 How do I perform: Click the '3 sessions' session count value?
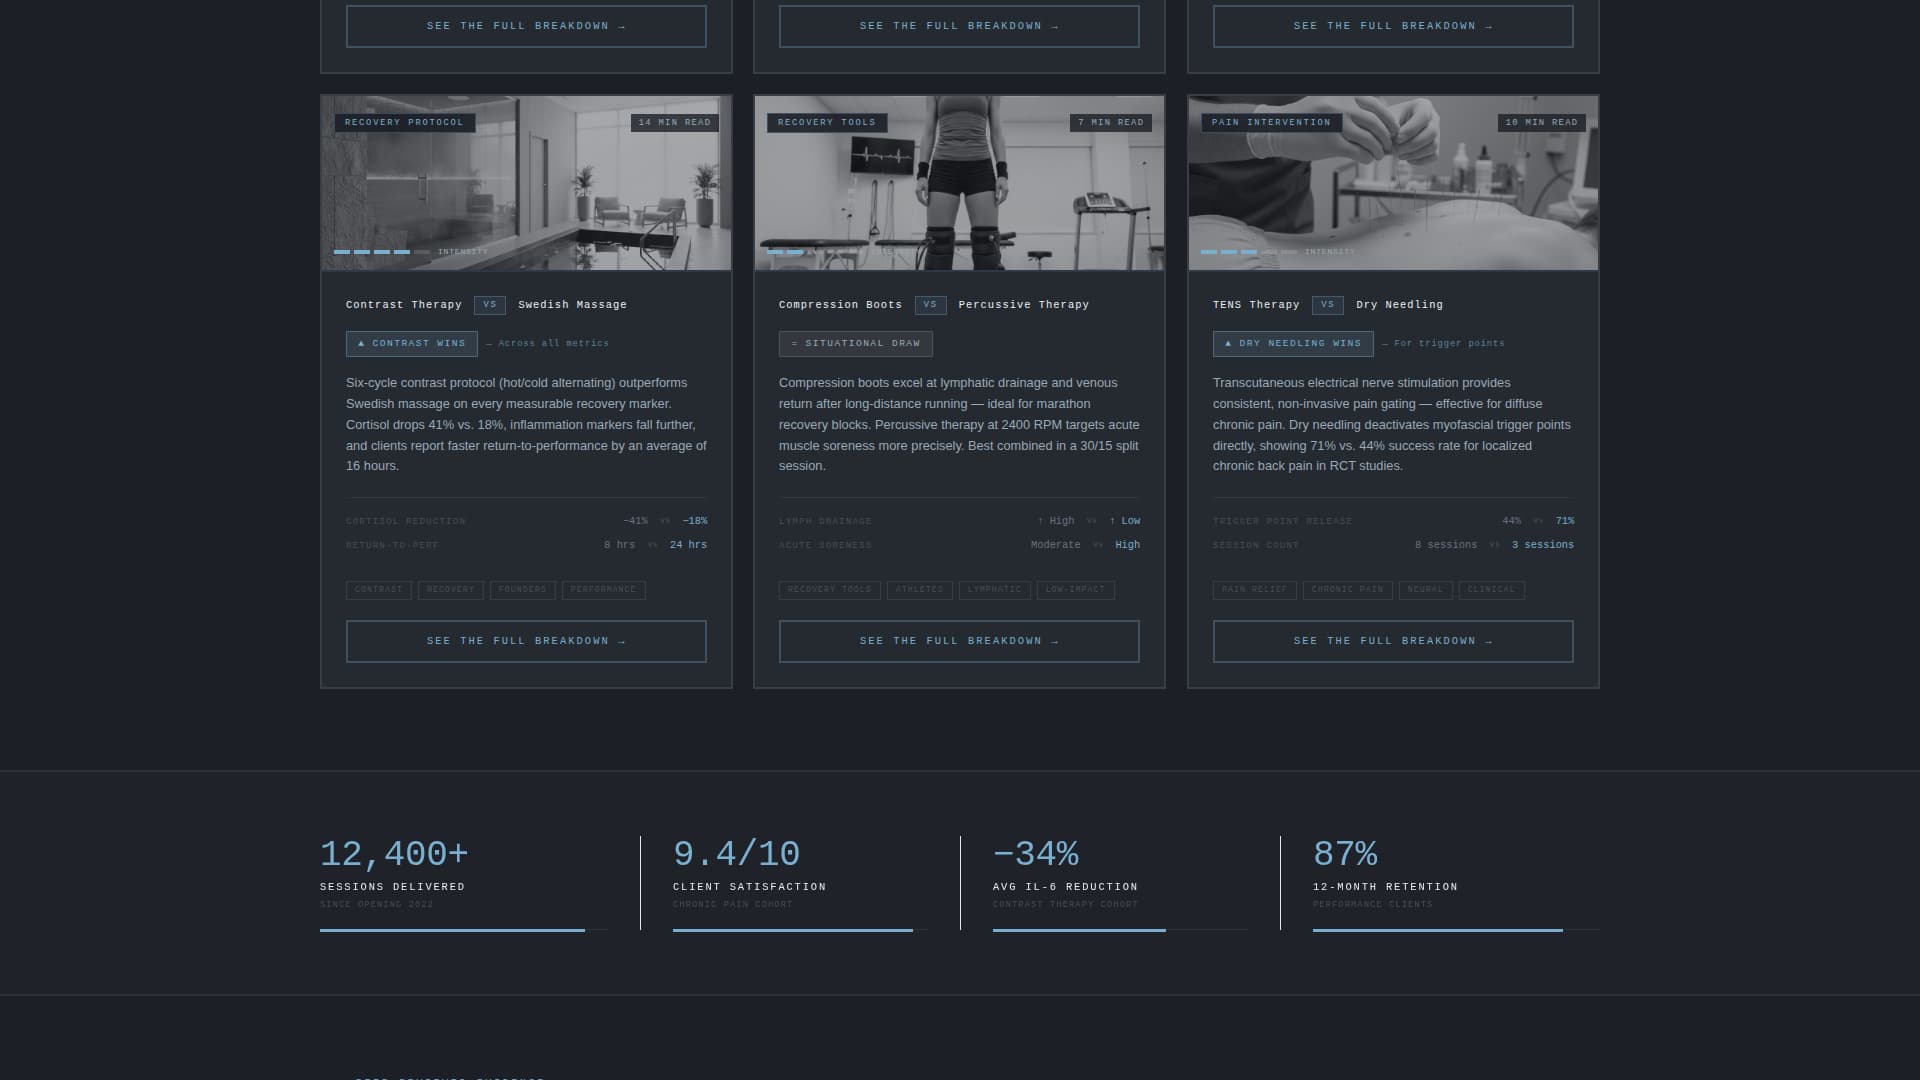(1543, 546)
